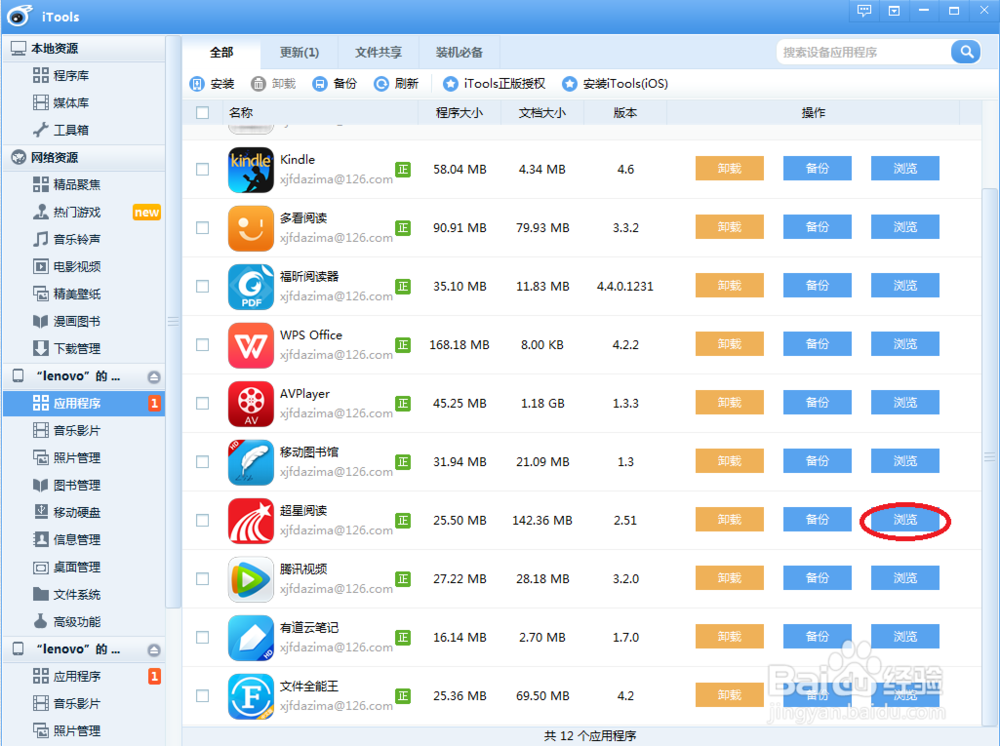
Task: Click 浏览 button for AVPlayer
Action: pyautogui.click(x=905, y=403)
